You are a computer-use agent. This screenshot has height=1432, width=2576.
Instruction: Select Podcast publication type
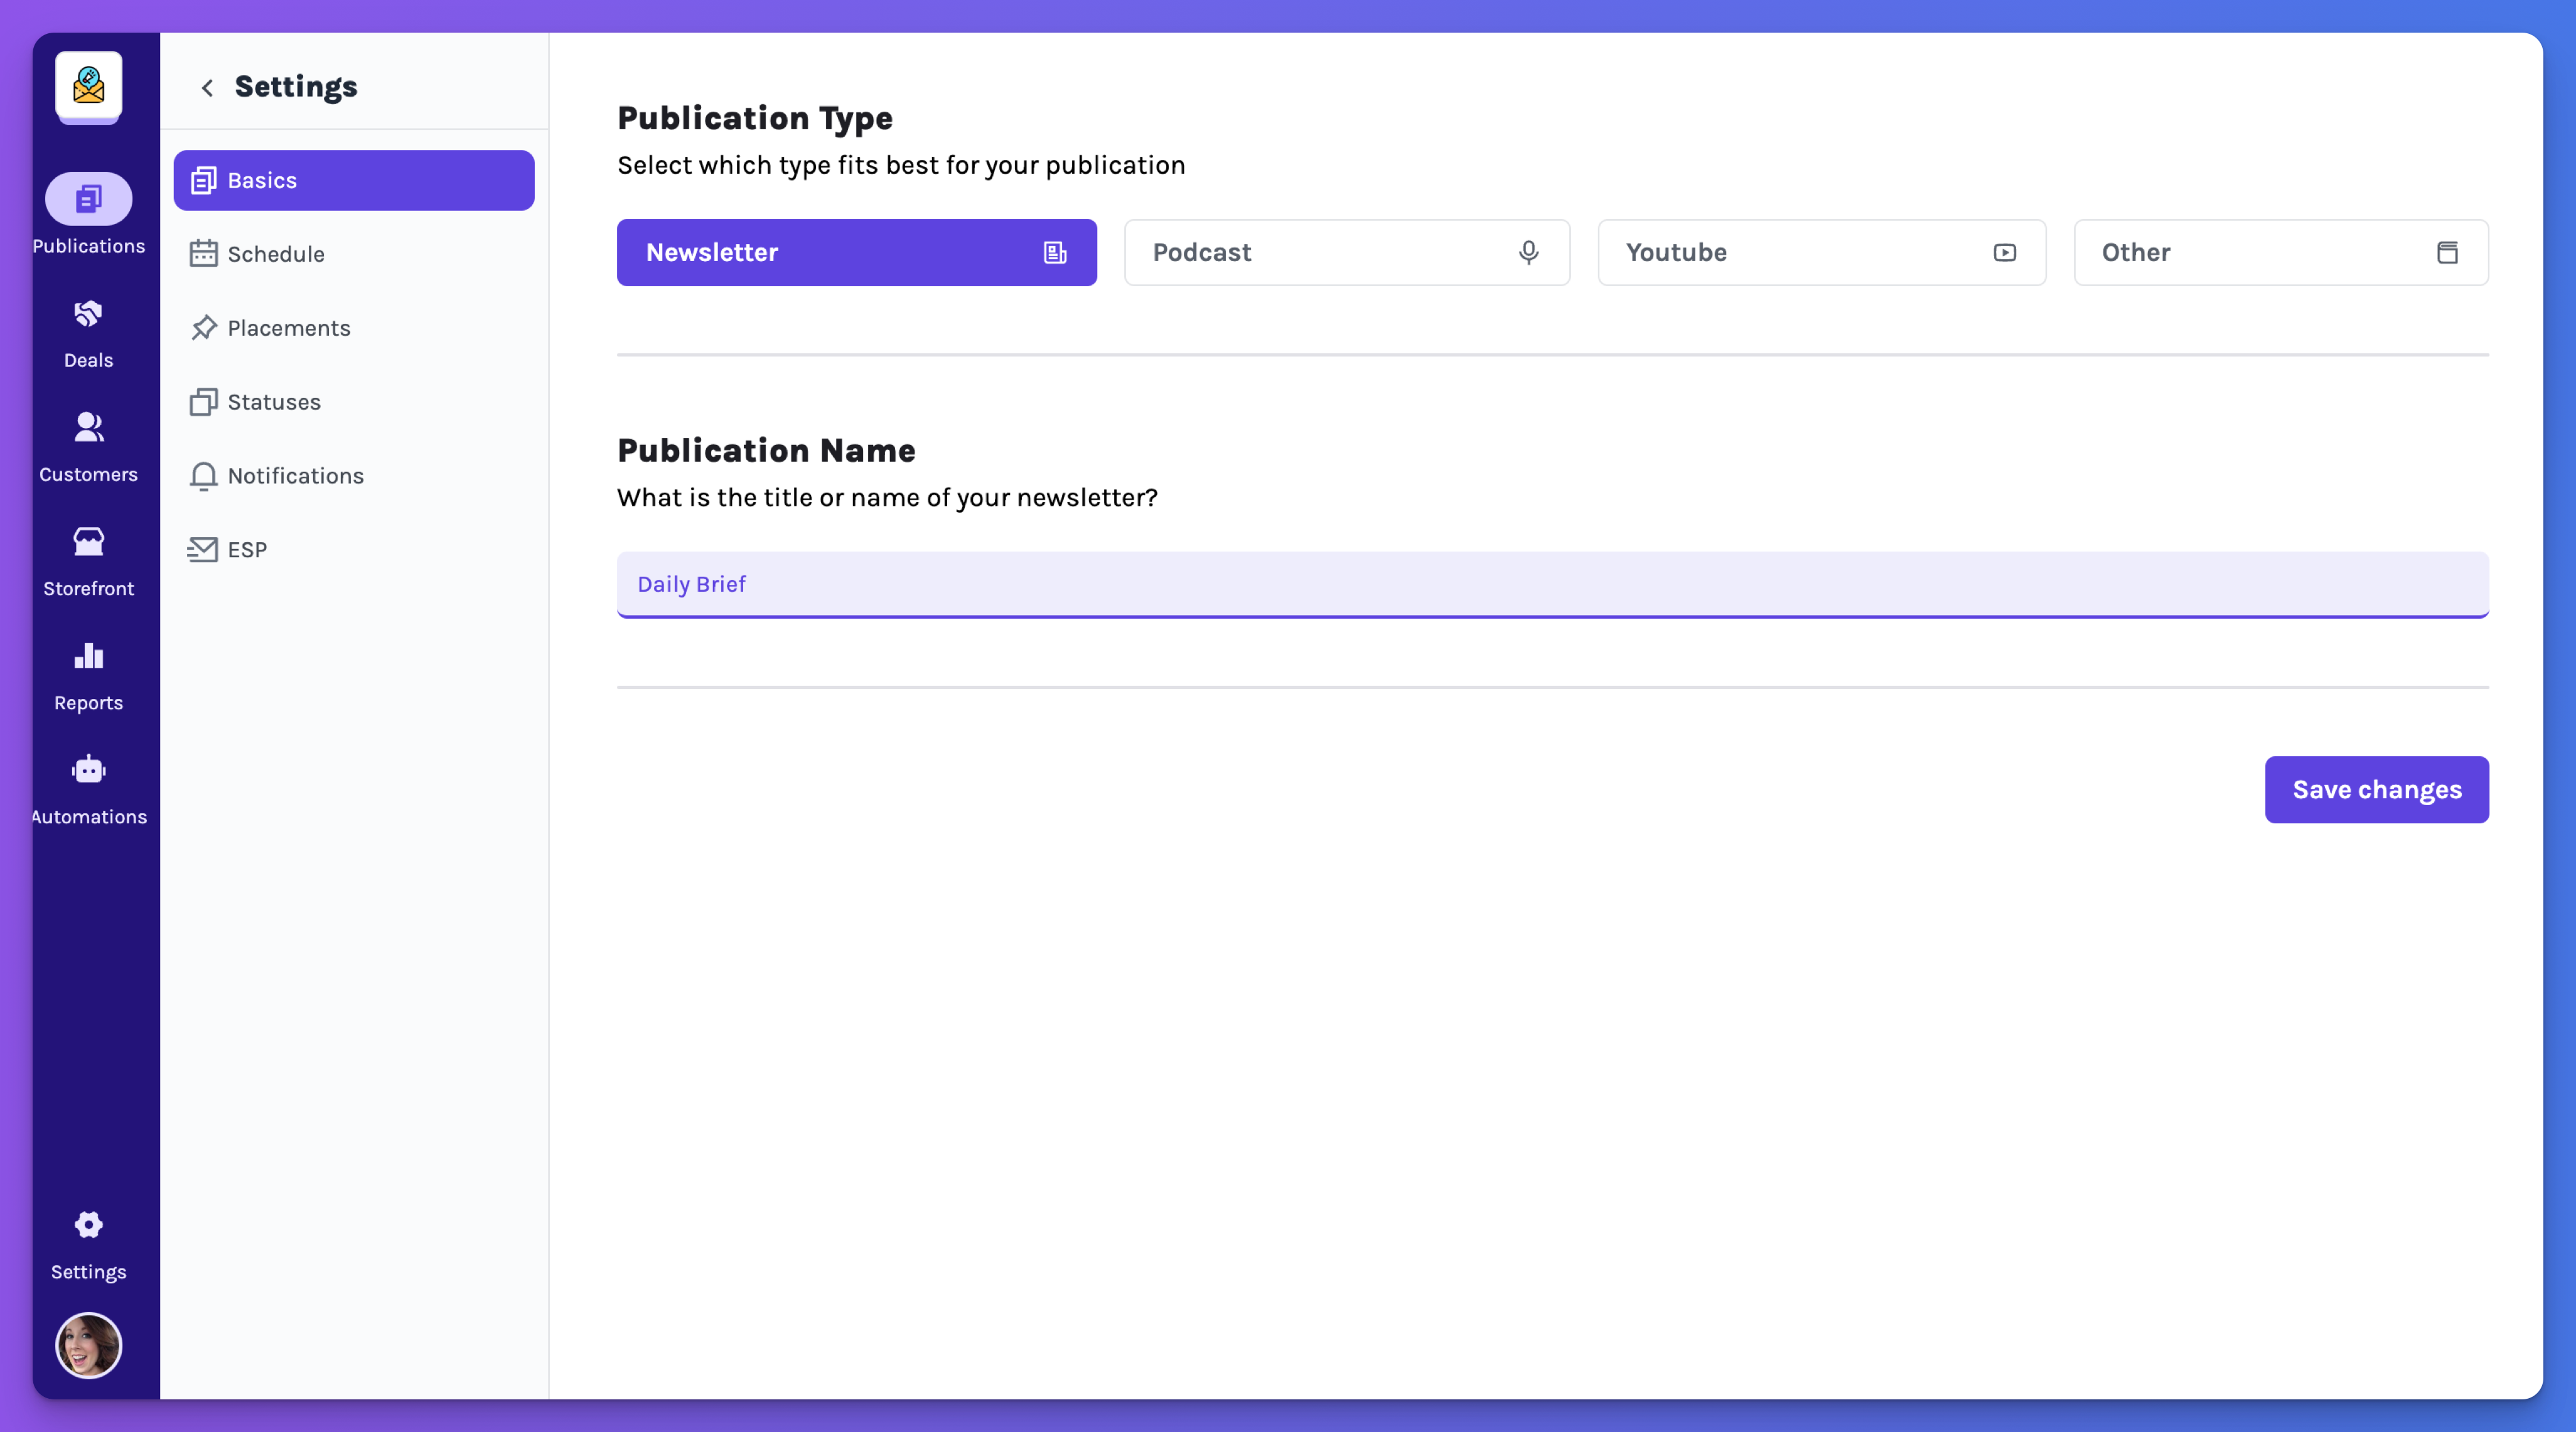tap(1347, 253)
